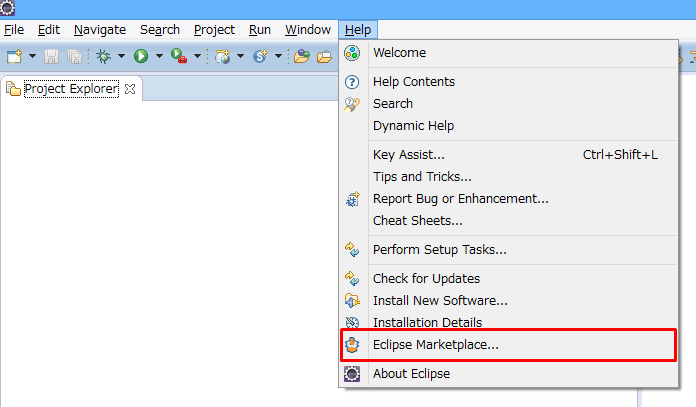Click the Report Bug or Enhancement icon
Viewport: 696px width, 407px height.
click(x=352, y=199)
